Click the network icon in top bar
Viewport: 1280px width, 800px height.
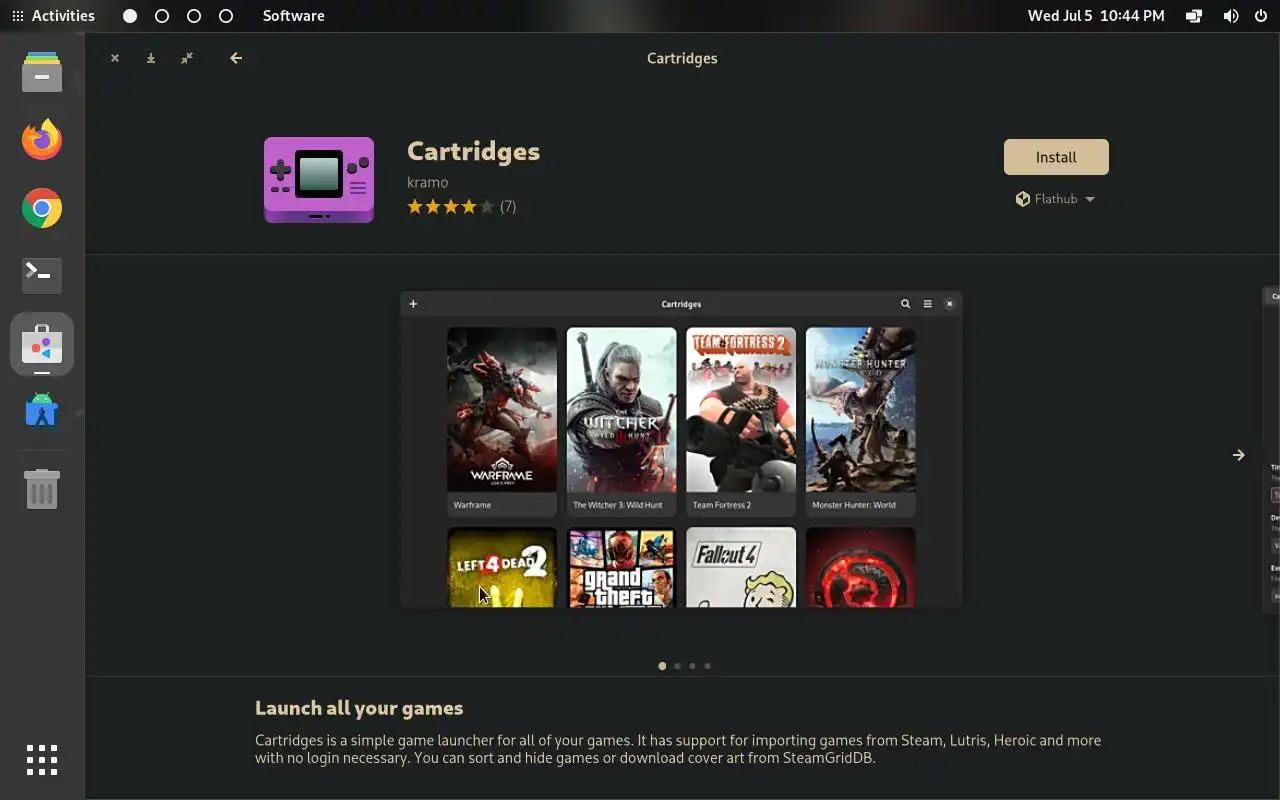point(1194,16)
